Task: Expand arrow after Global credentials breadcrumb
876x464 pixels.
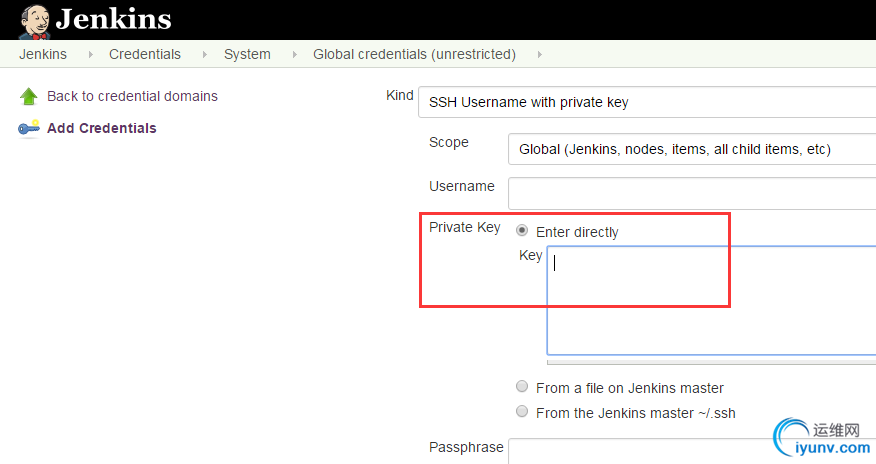Action: [539, 54]
